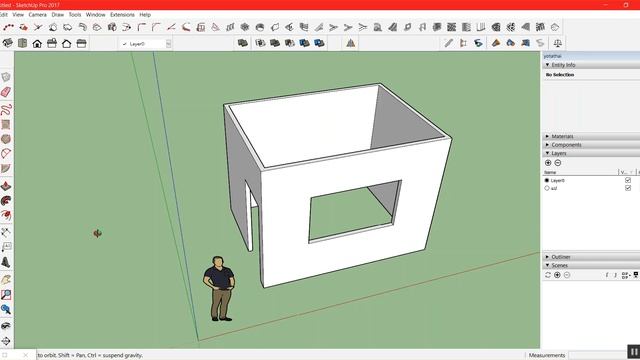This screenshot has height=360, width=640.
Task: Switch to Front view house icon
Action: point(37,43)
